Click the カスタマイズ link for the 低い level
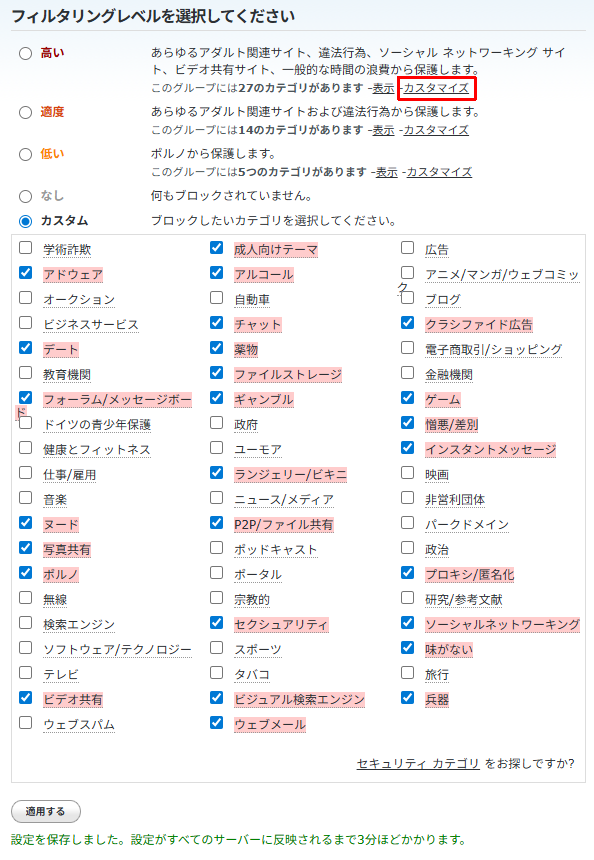 [x=439, y=172]
